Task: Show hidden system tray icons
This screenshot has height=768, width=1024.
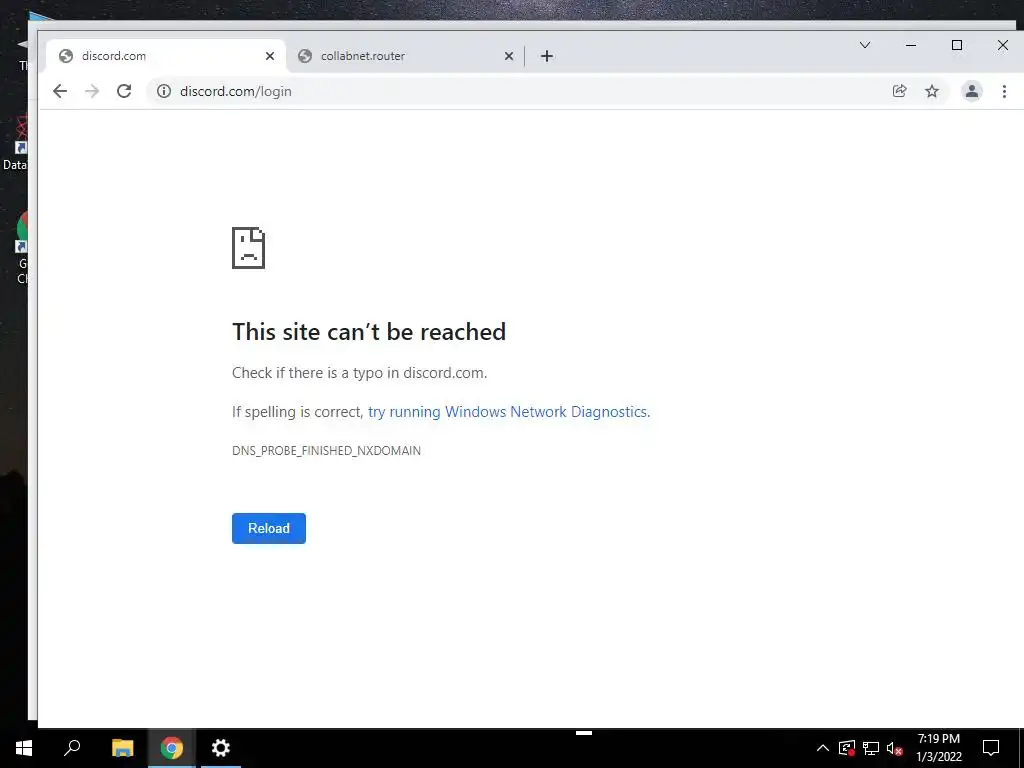Action: 823,748
